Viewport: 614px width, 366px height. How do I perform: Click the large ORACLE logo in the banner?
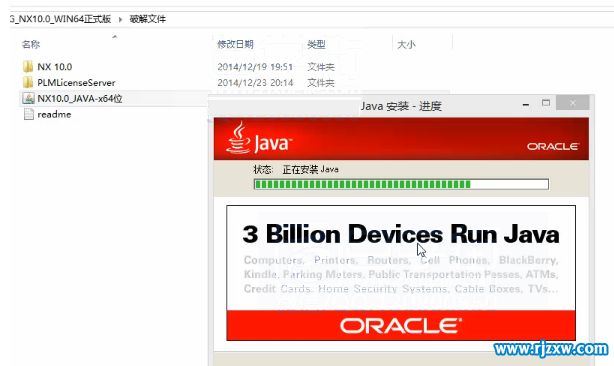[x=401, y=326]
